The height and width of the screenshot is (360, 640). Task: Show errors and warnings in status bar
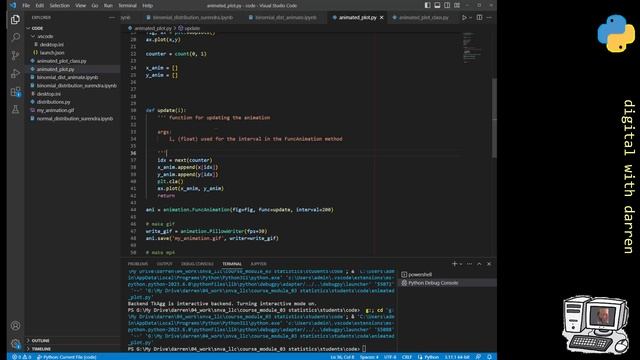[x=22, y=357]
